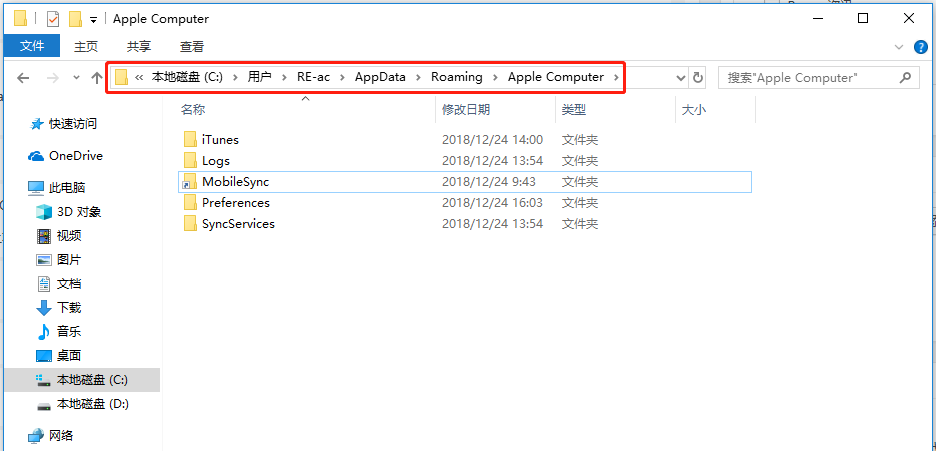Viewport: 936px width, 451px height.
Task: Switch to the 查看 ribbon tab
Action: tap(192, 46)
